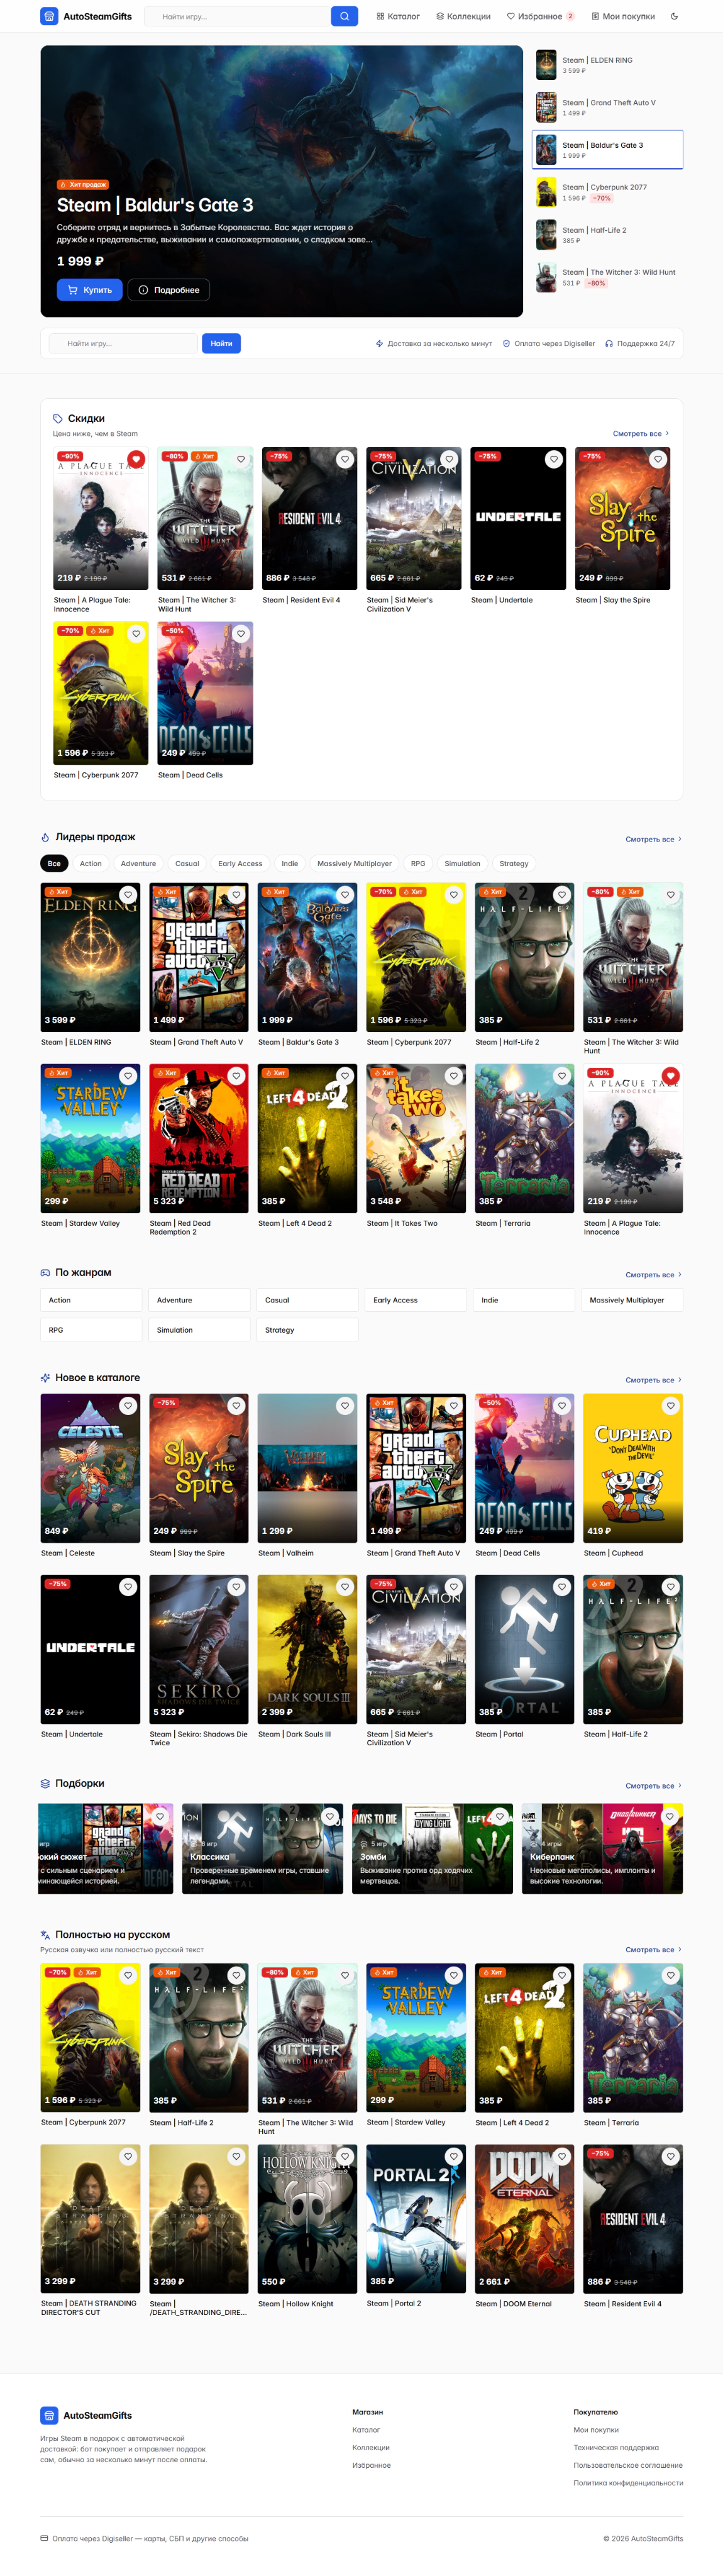The width and height of the screenshot is (723, 2576).
Task: Favorite the Portal card in new catalog
Action: [562, 1587]
